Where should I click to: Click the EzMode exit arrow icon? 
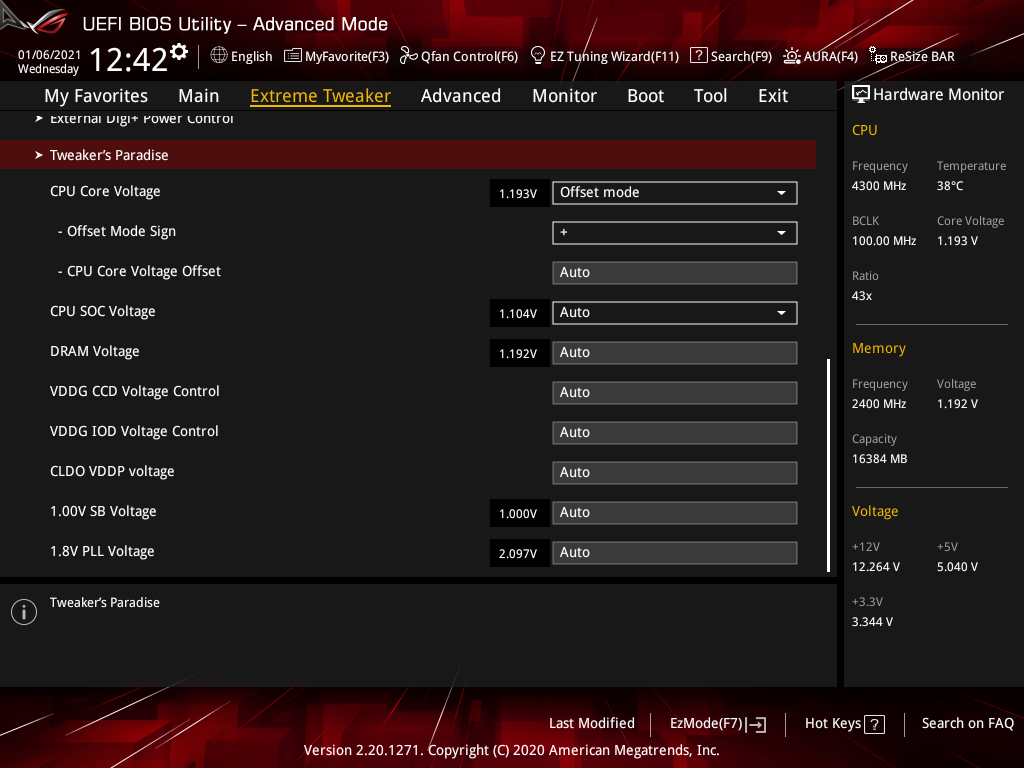pyautogui.click(x=756, y=724)
